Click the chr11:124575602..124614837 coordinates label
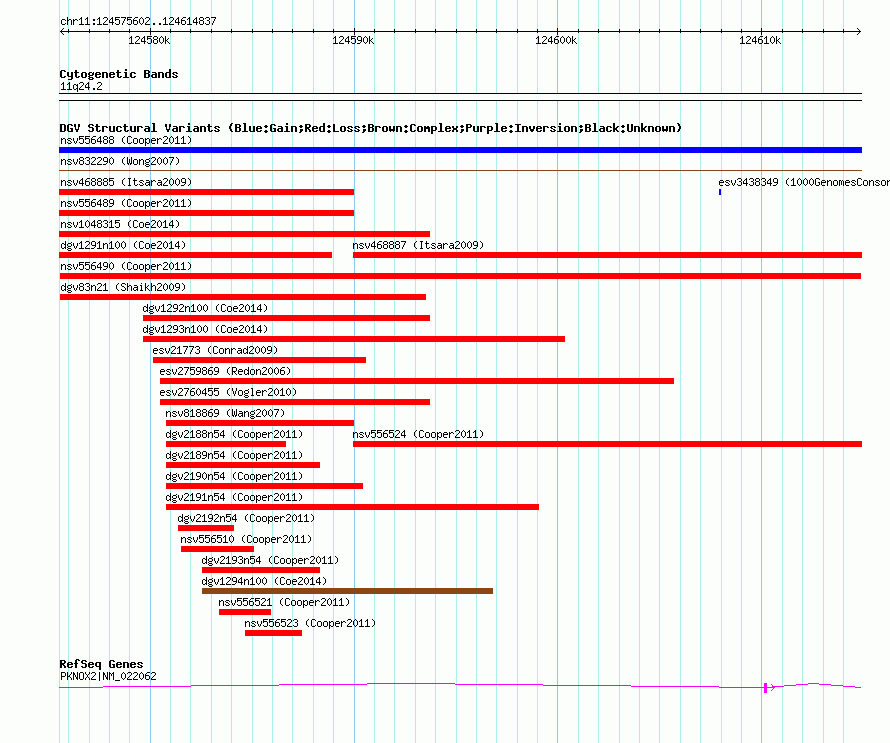 pyautogui.click(x=138, y=21)
